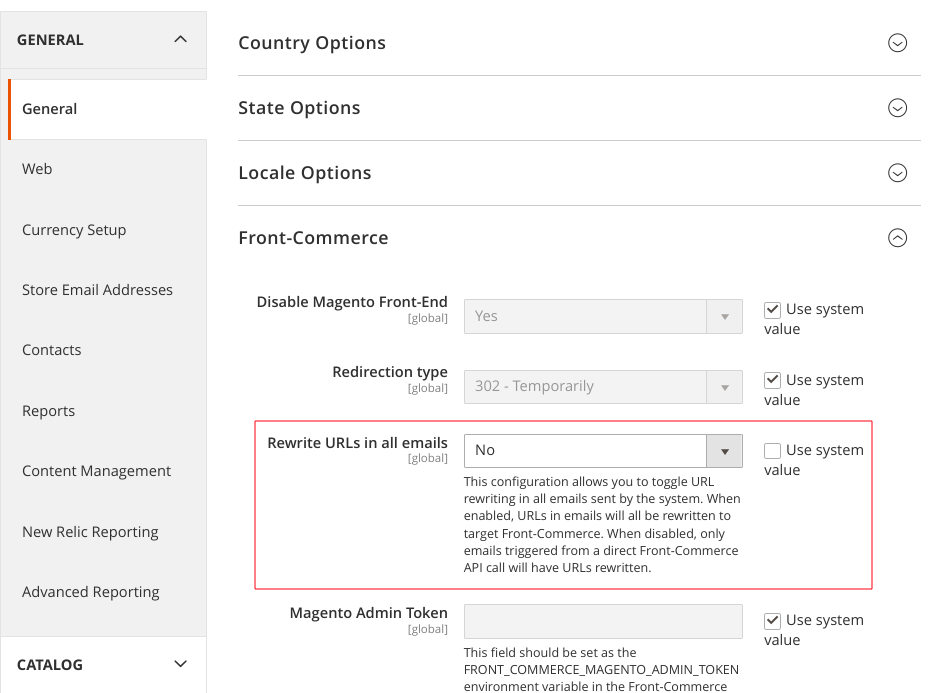Image resolution: width=935 pixels, height=693 pixels.
Task: Click the Disable Magento Front-End label
Action: point(352,302)
